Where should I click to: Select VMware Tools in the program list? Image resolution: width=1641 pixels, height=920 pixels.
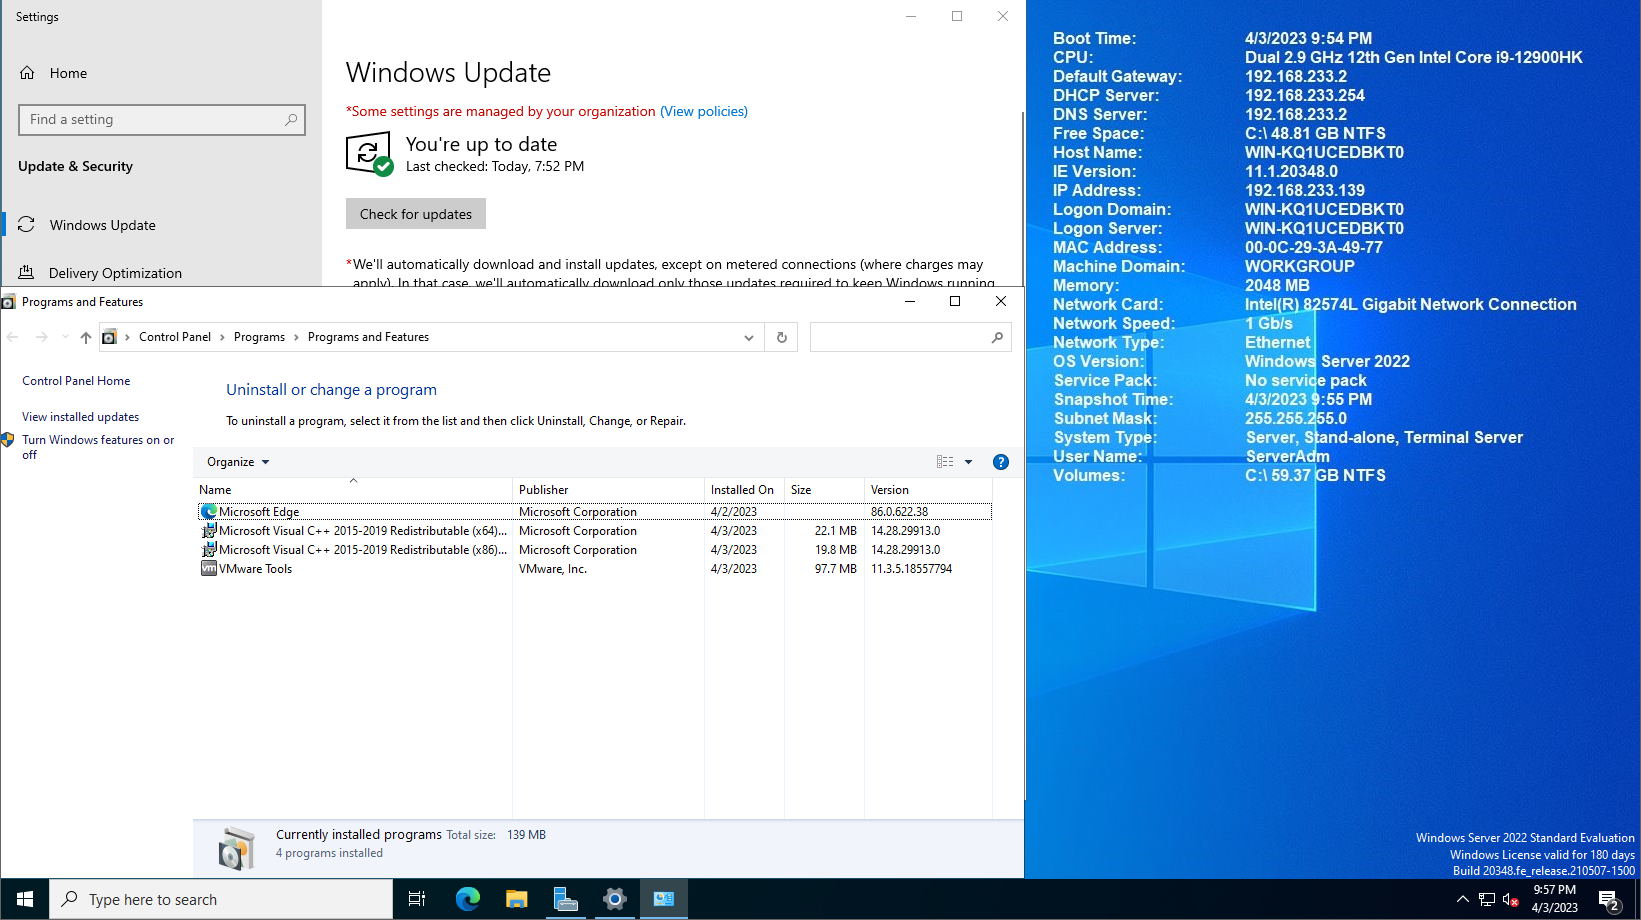click(x=255, y=568)
